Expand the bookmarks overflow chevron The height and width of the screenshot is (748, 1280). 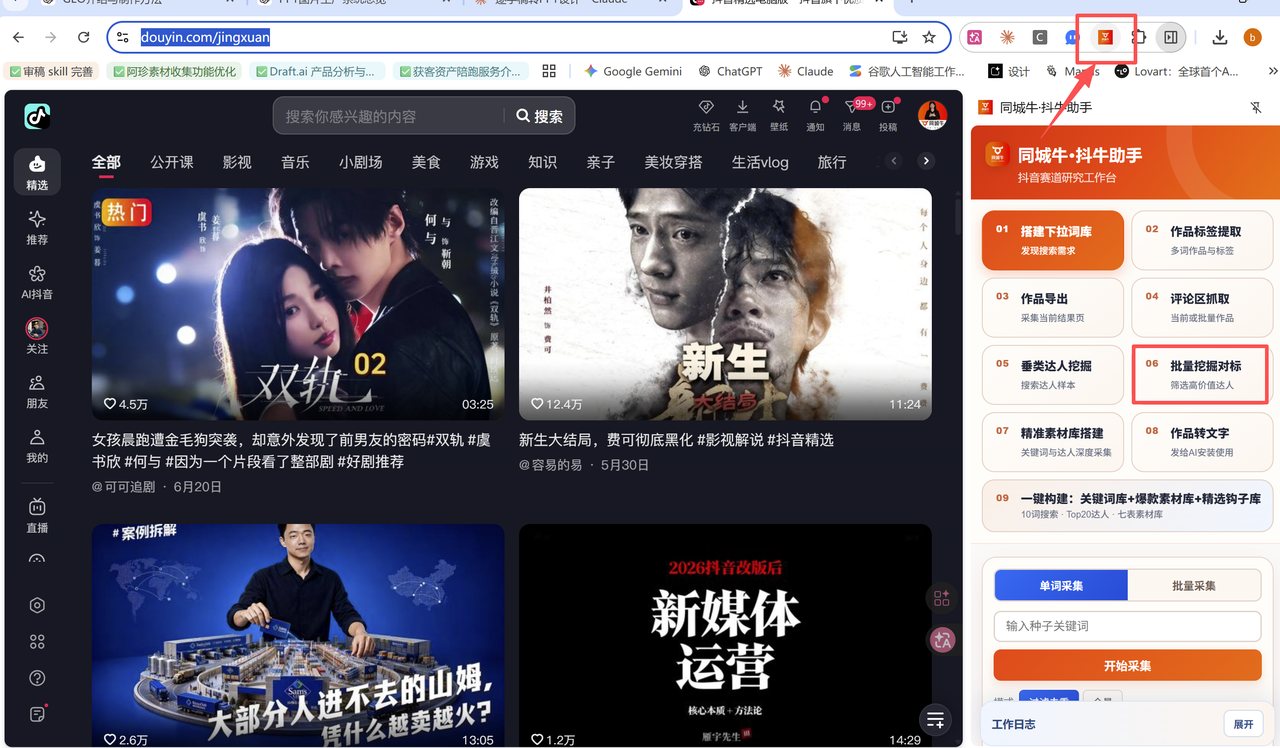1272,71
